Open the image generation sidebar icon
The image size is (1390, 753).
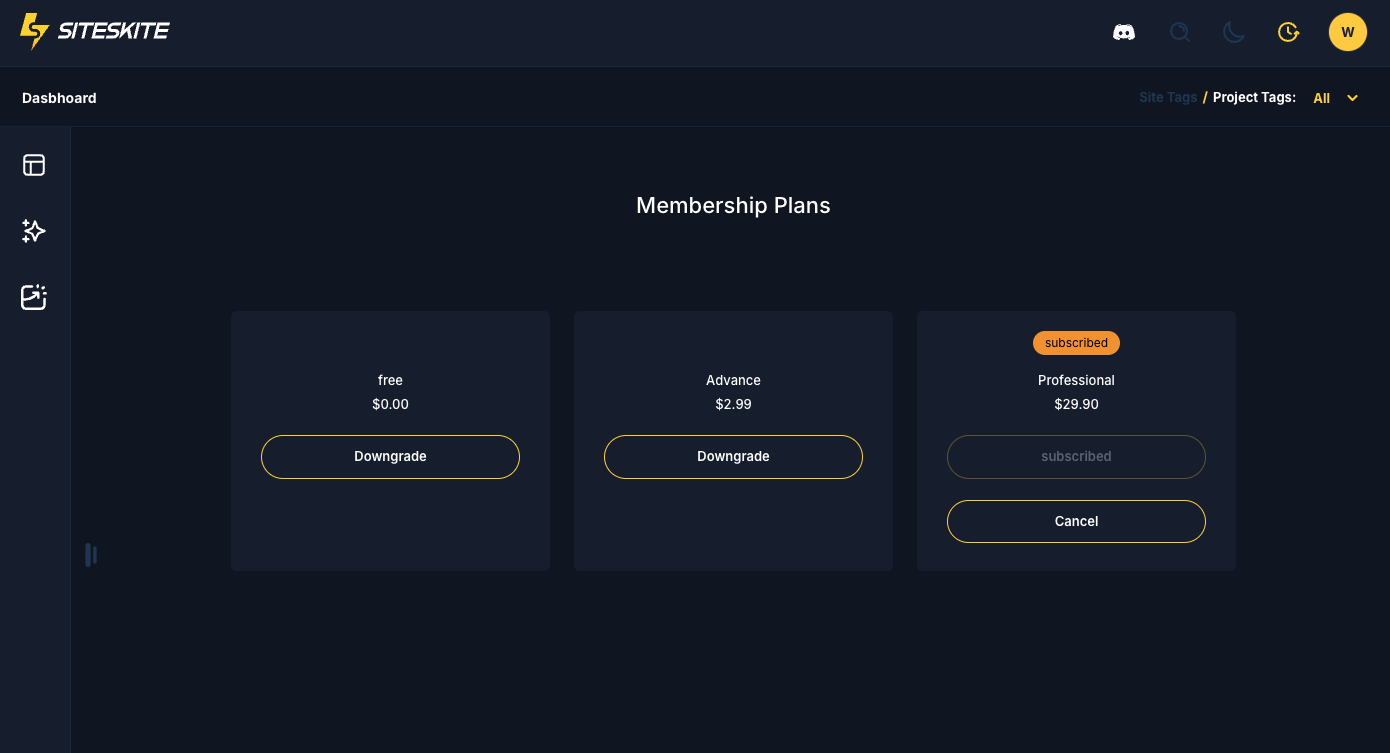tap(34, 297)
